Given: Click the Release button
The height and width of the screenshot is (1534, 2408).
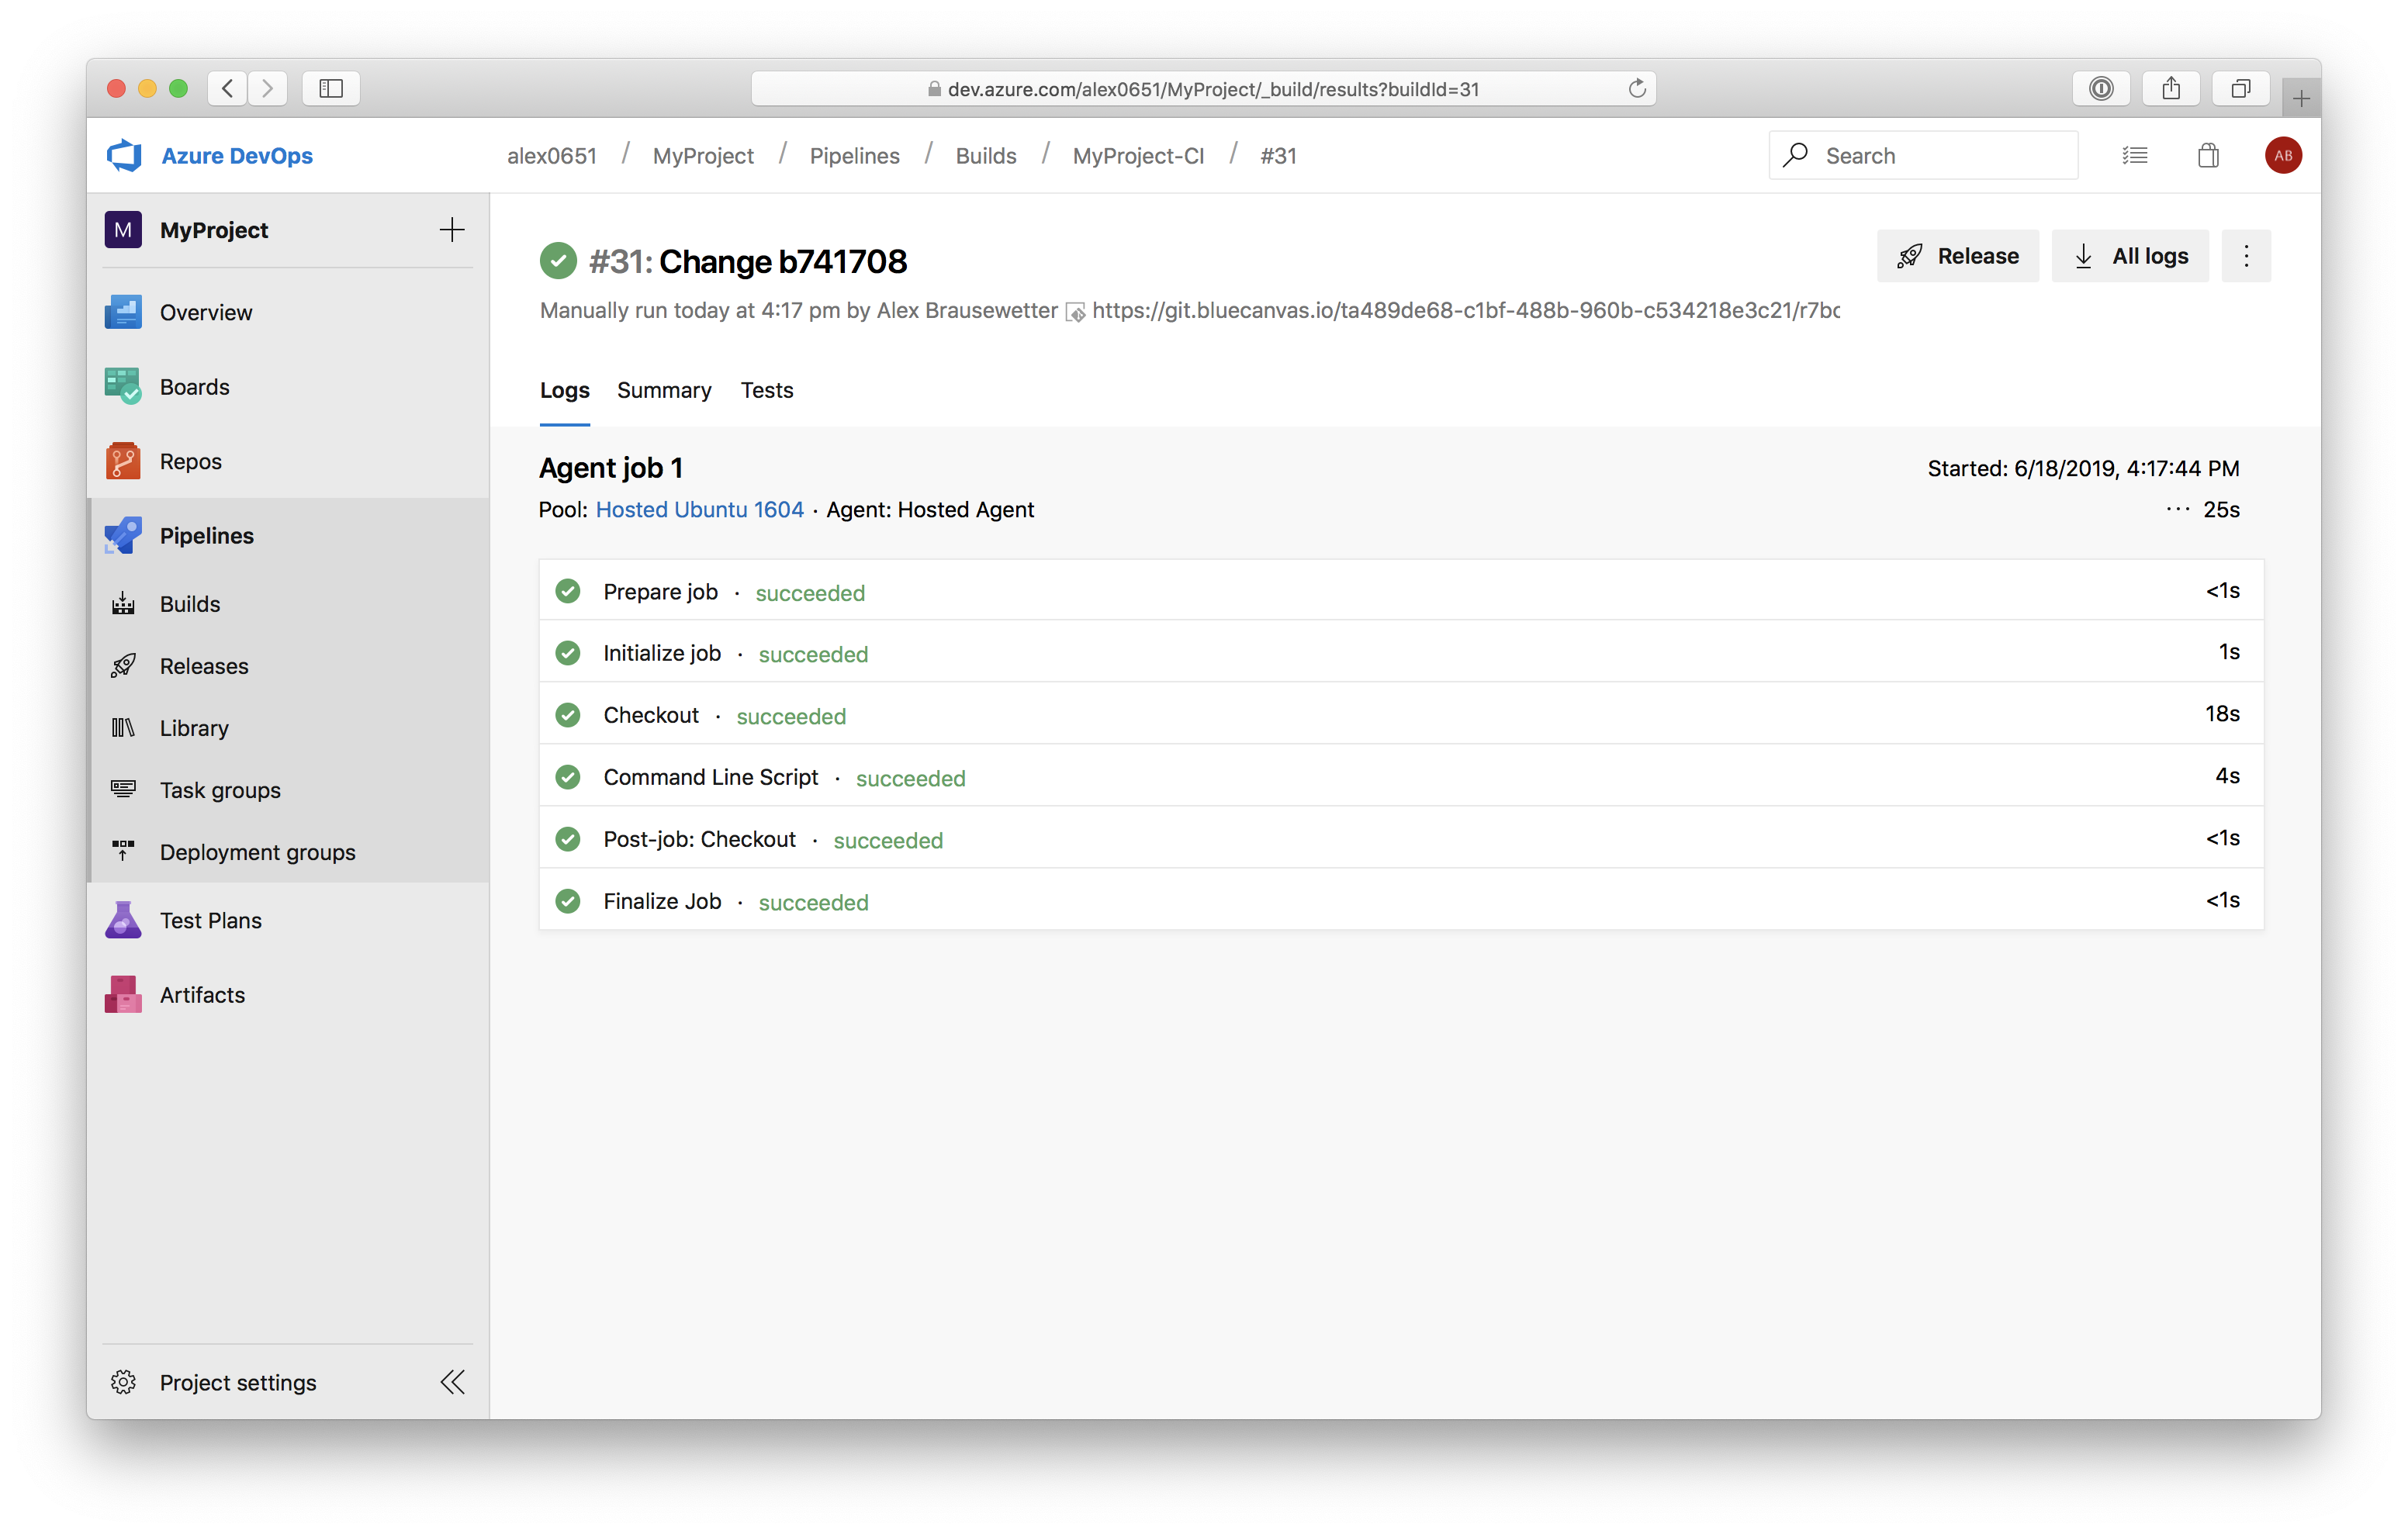Looking at the screenshot, I should pos(1957,256).
